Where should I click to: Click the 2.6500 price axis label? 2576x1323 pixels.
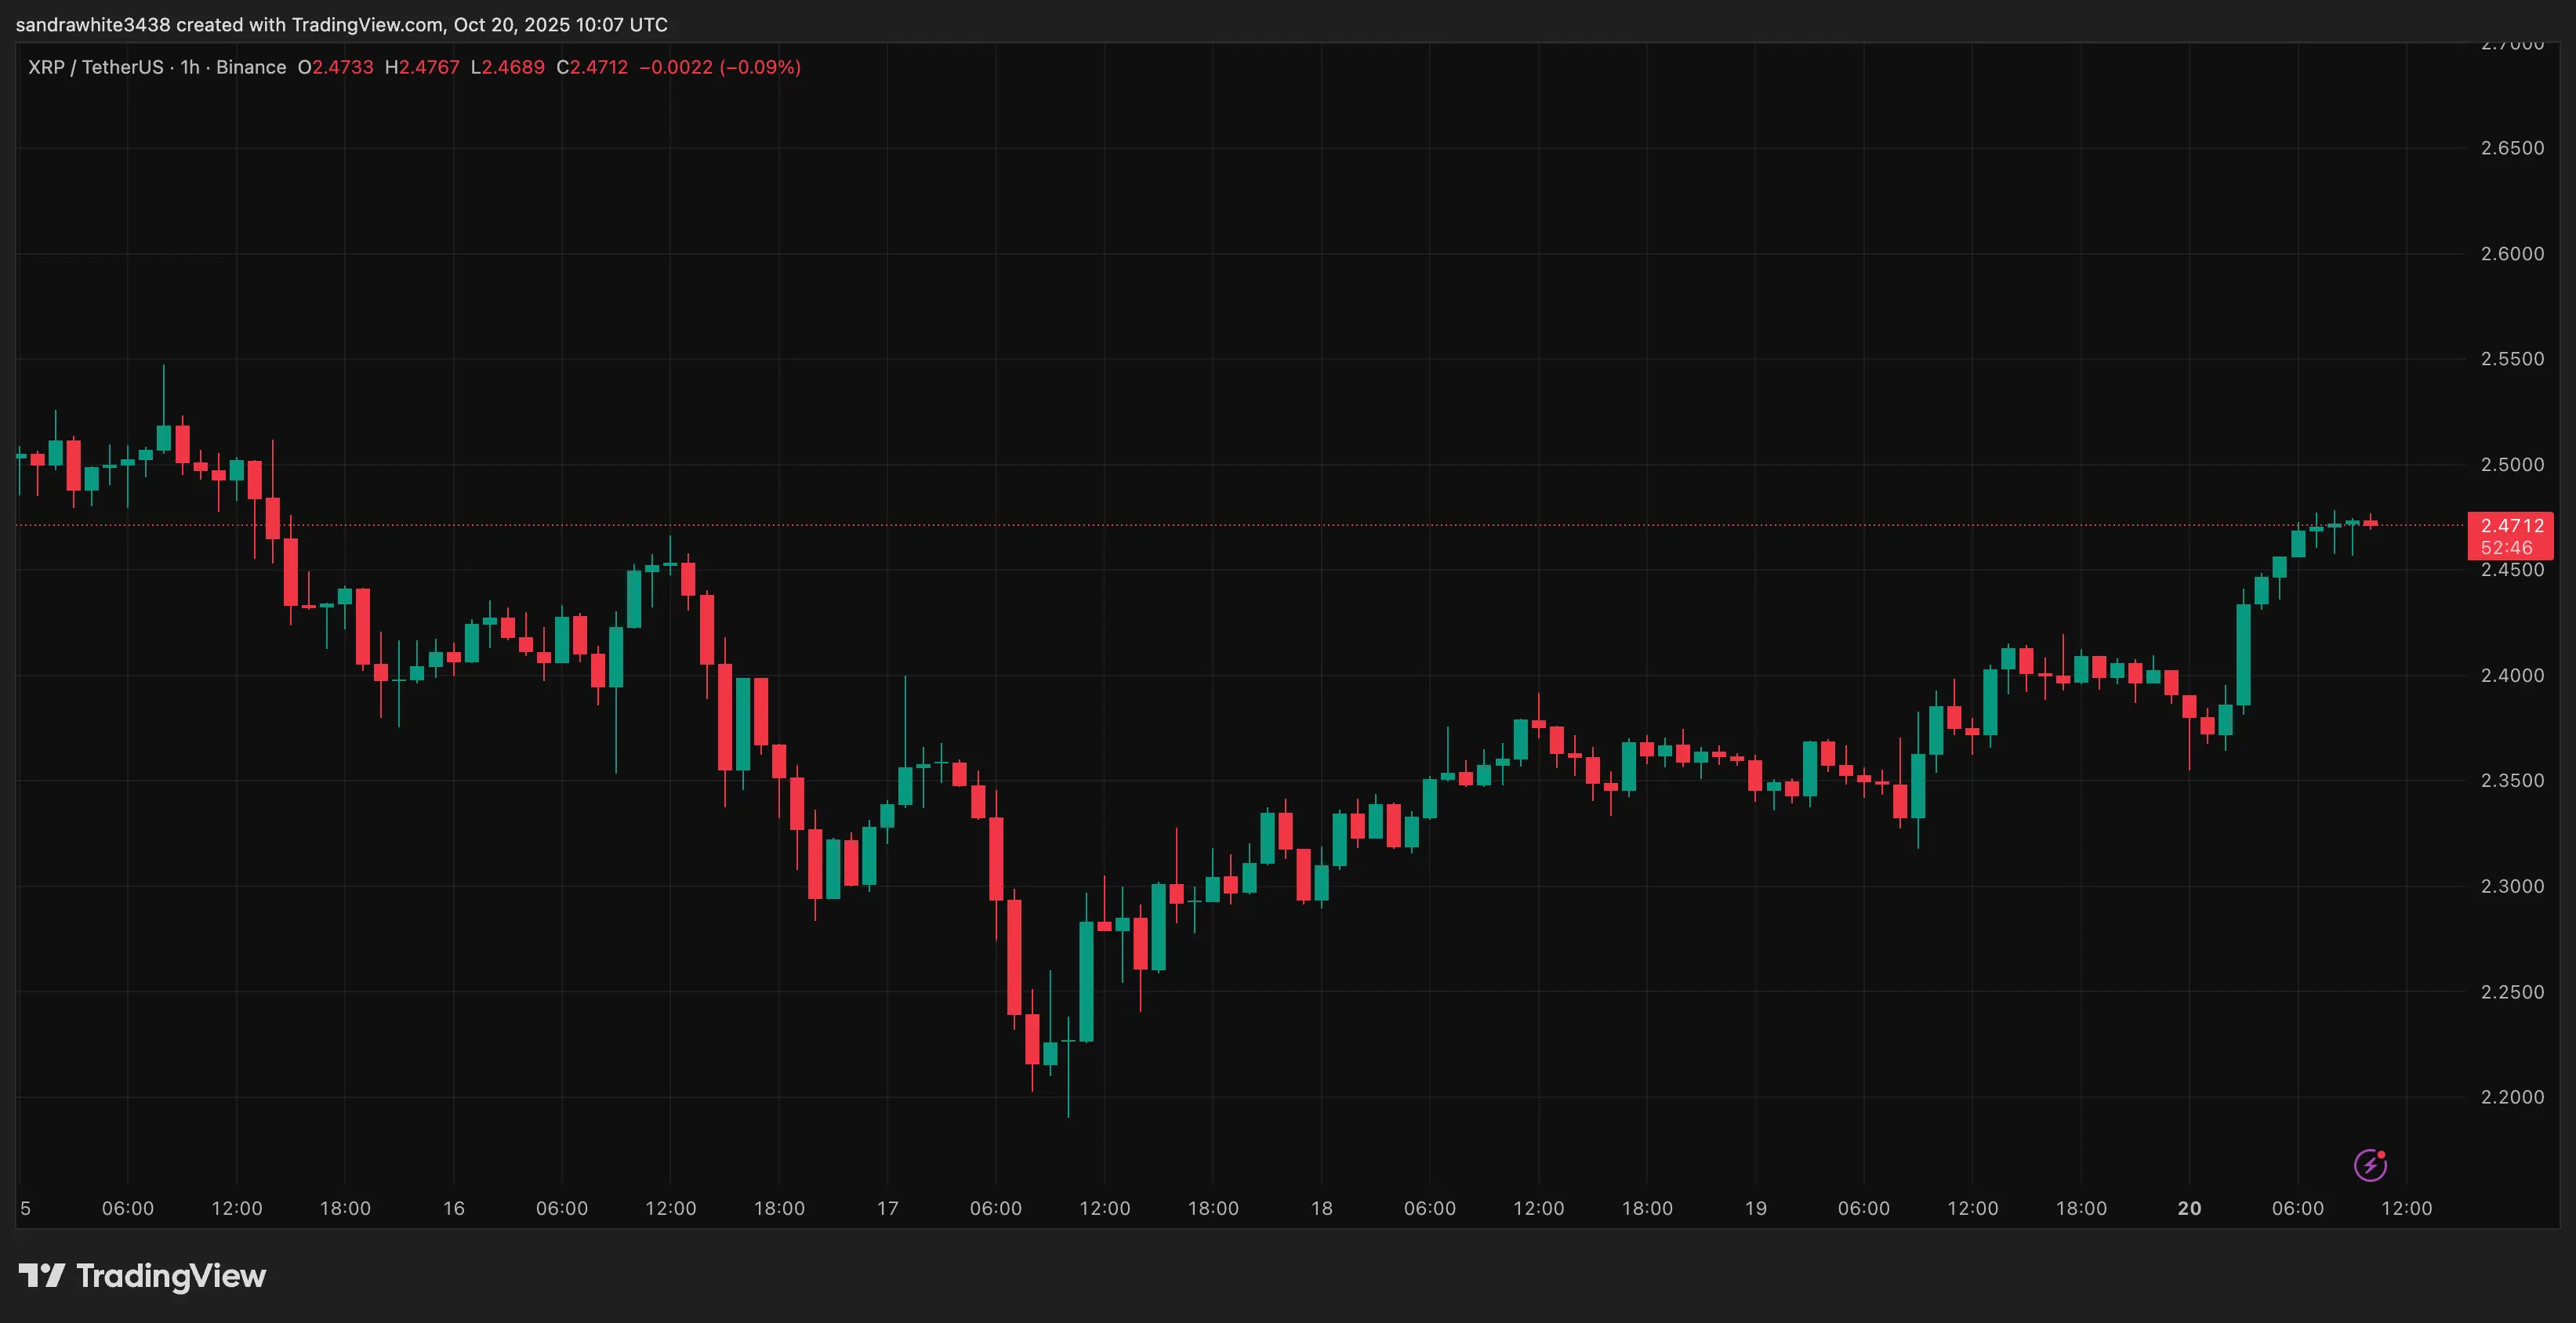[x=2512, y=148]
